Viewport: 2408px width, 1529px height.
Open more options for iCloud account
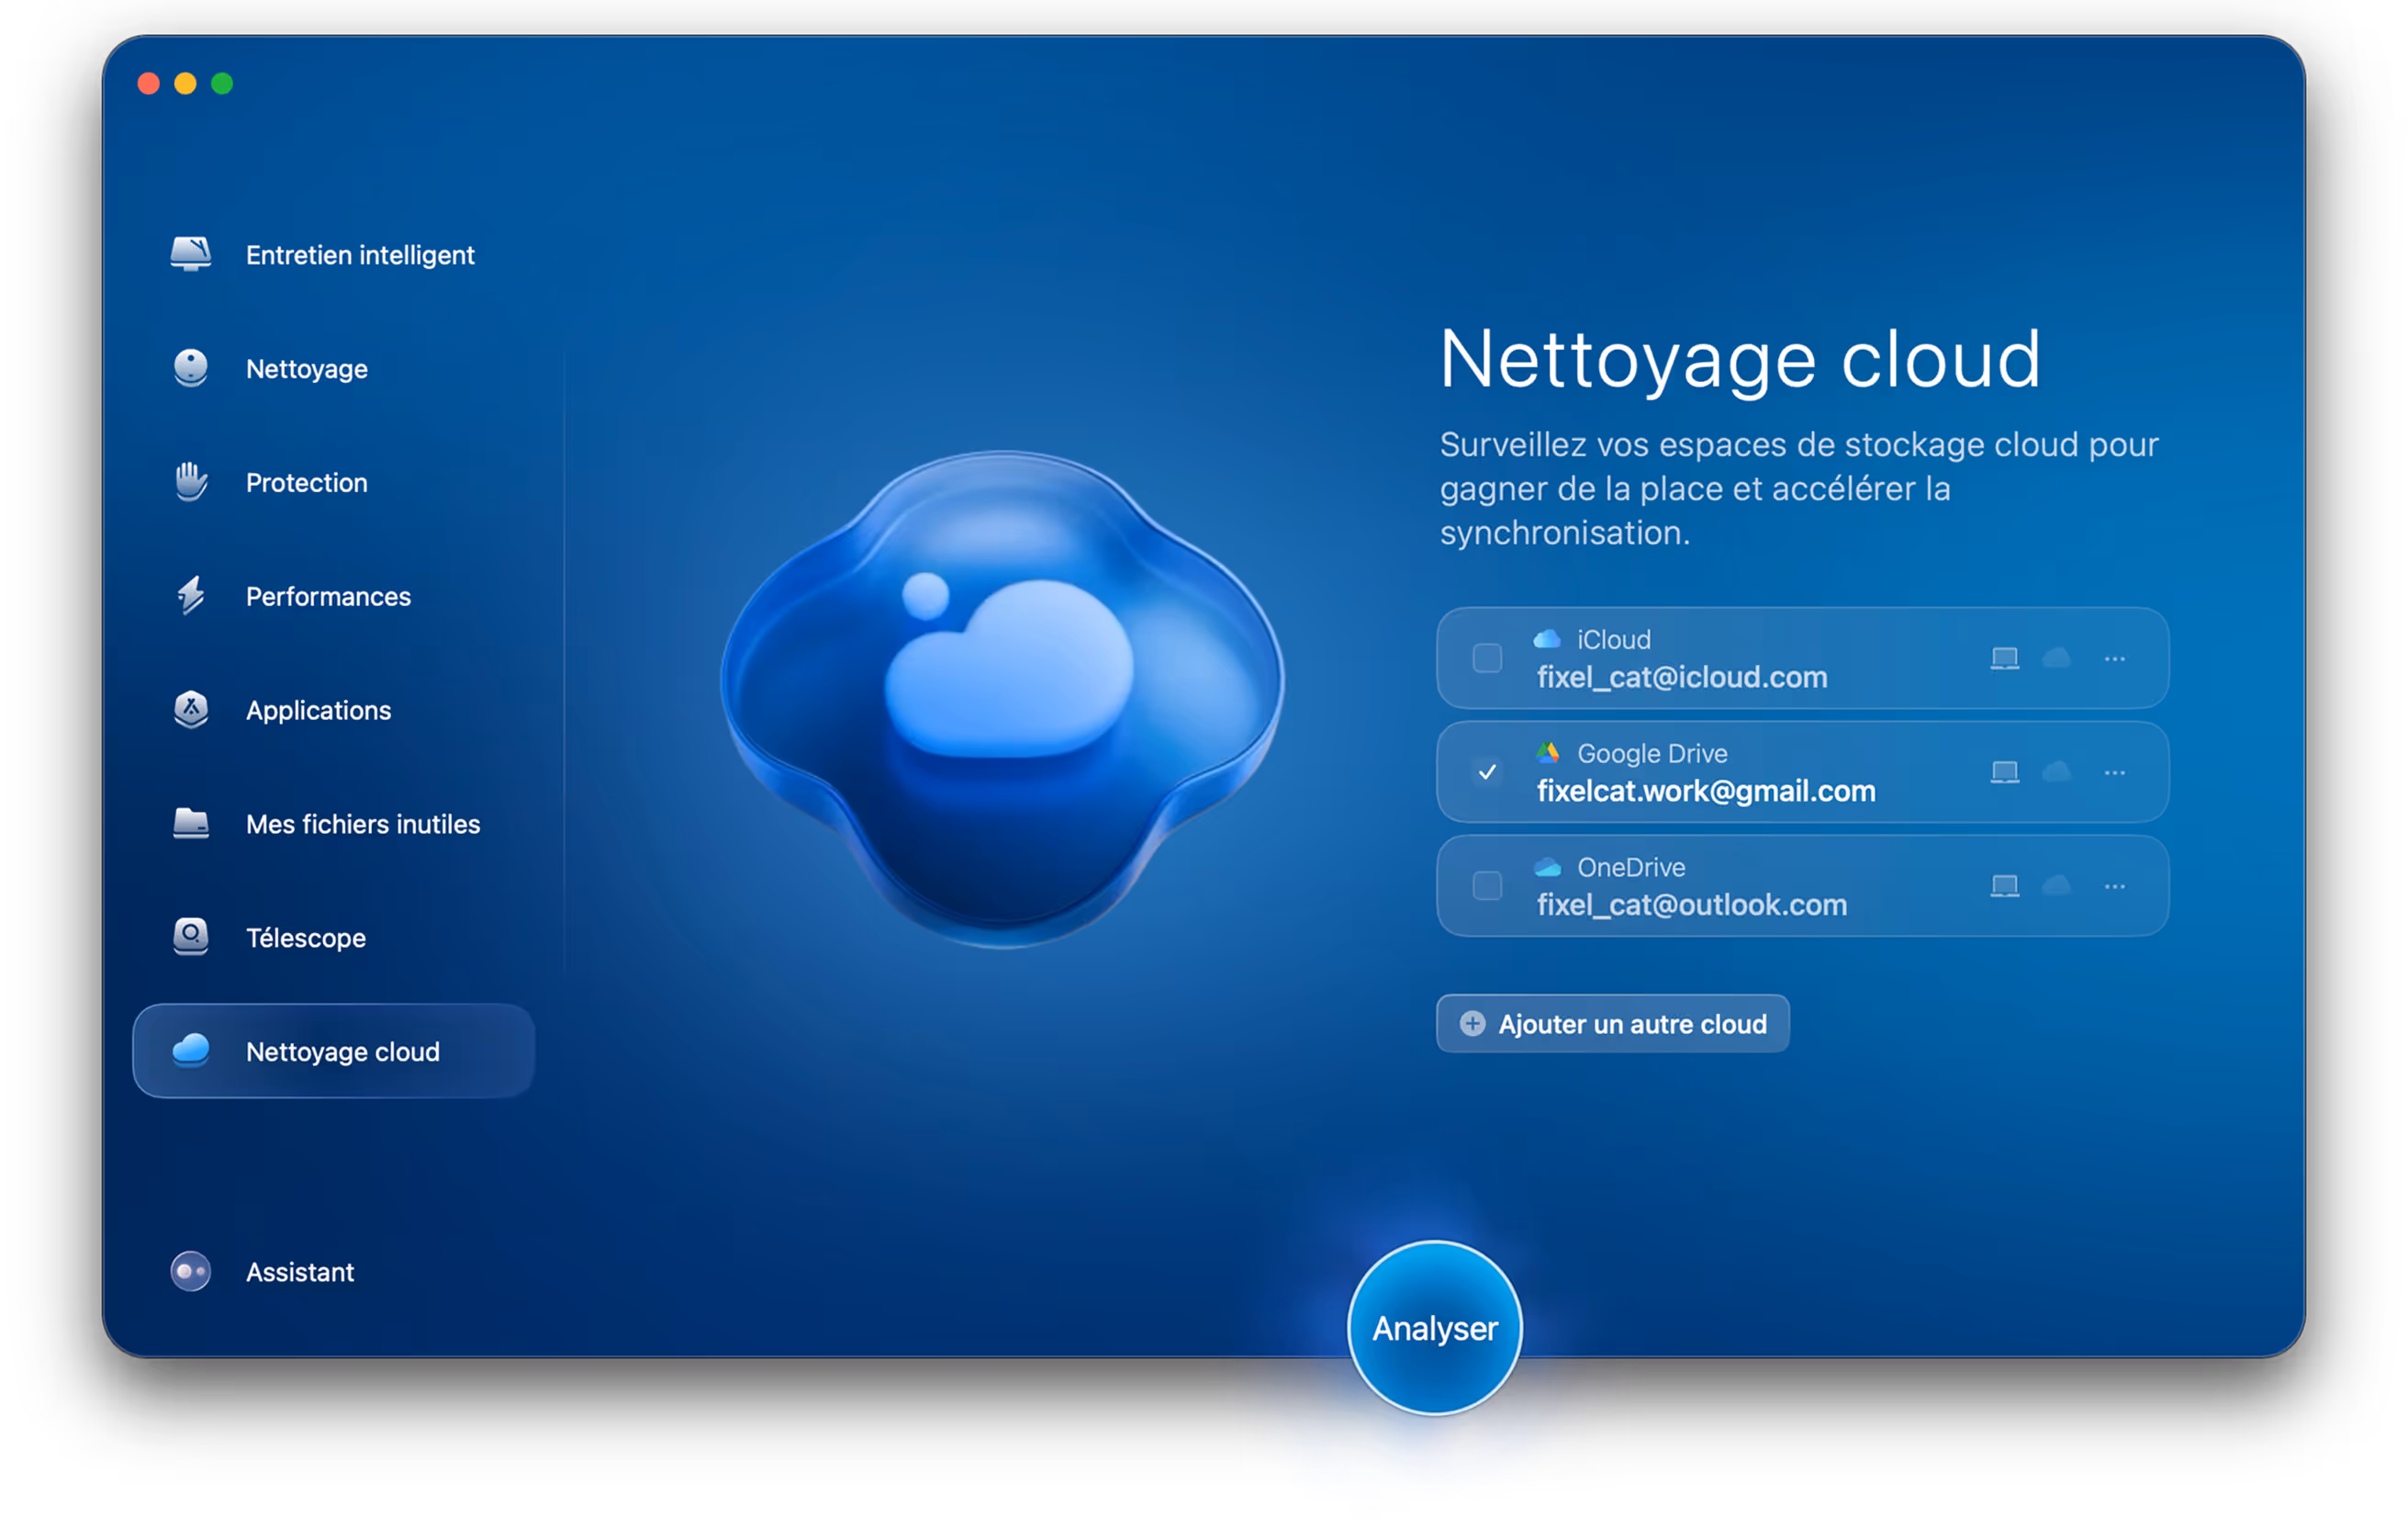(x=2114, y=658)
